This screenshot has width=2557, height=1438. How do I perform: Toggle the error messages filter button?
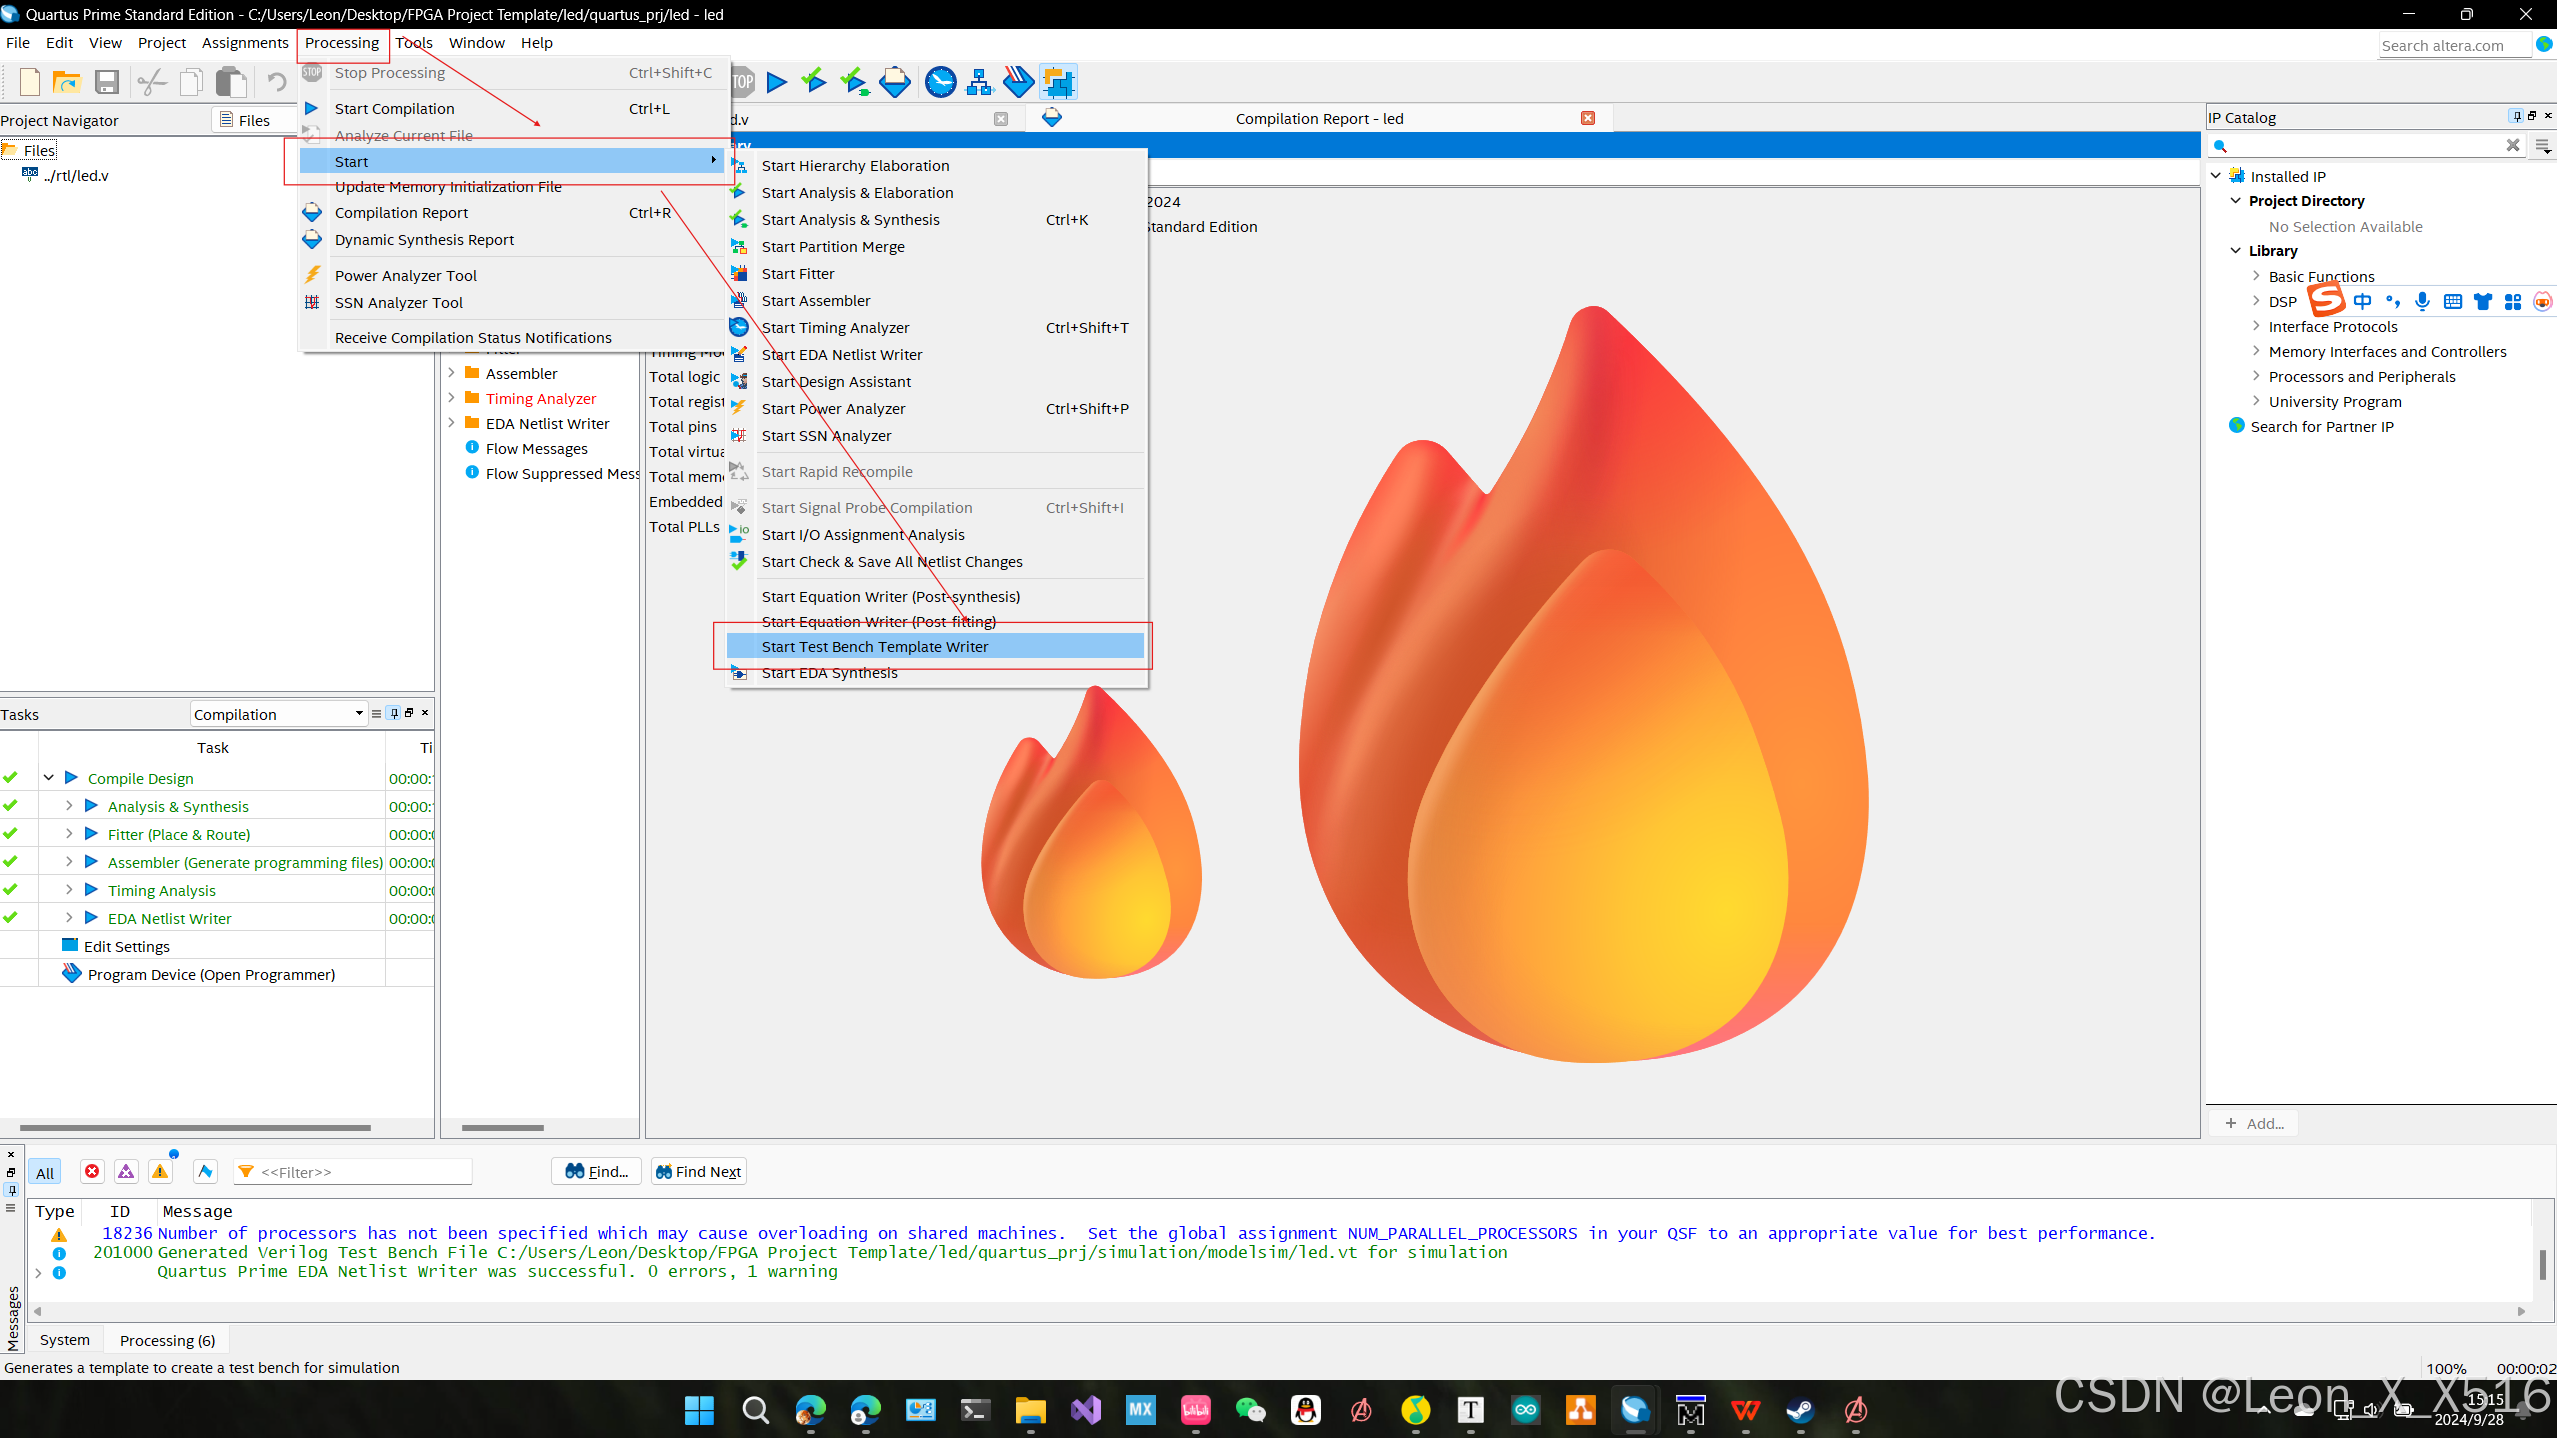pos(92,1171)
